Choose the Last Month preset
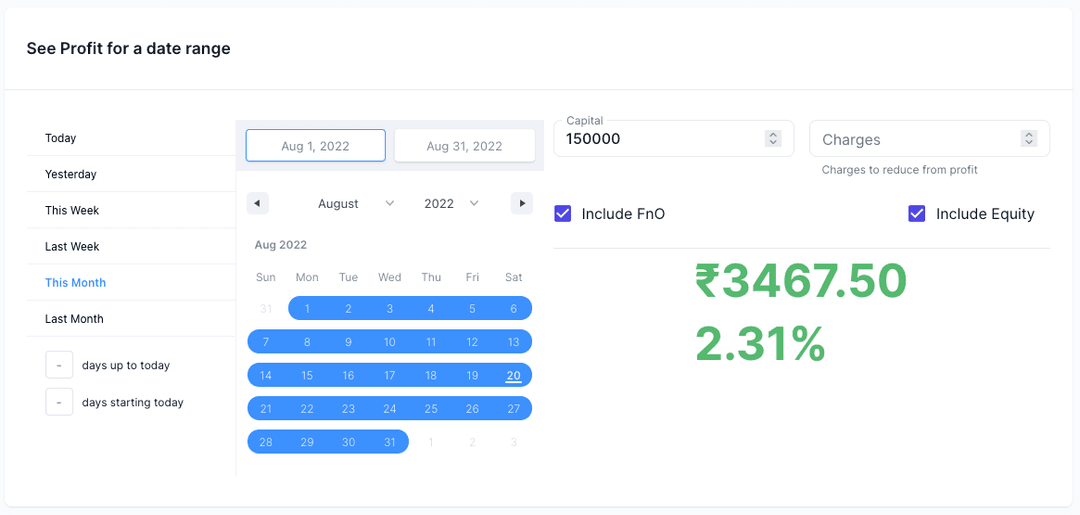The height and width of the screenshot is (515, 1080). coord(74,319)
